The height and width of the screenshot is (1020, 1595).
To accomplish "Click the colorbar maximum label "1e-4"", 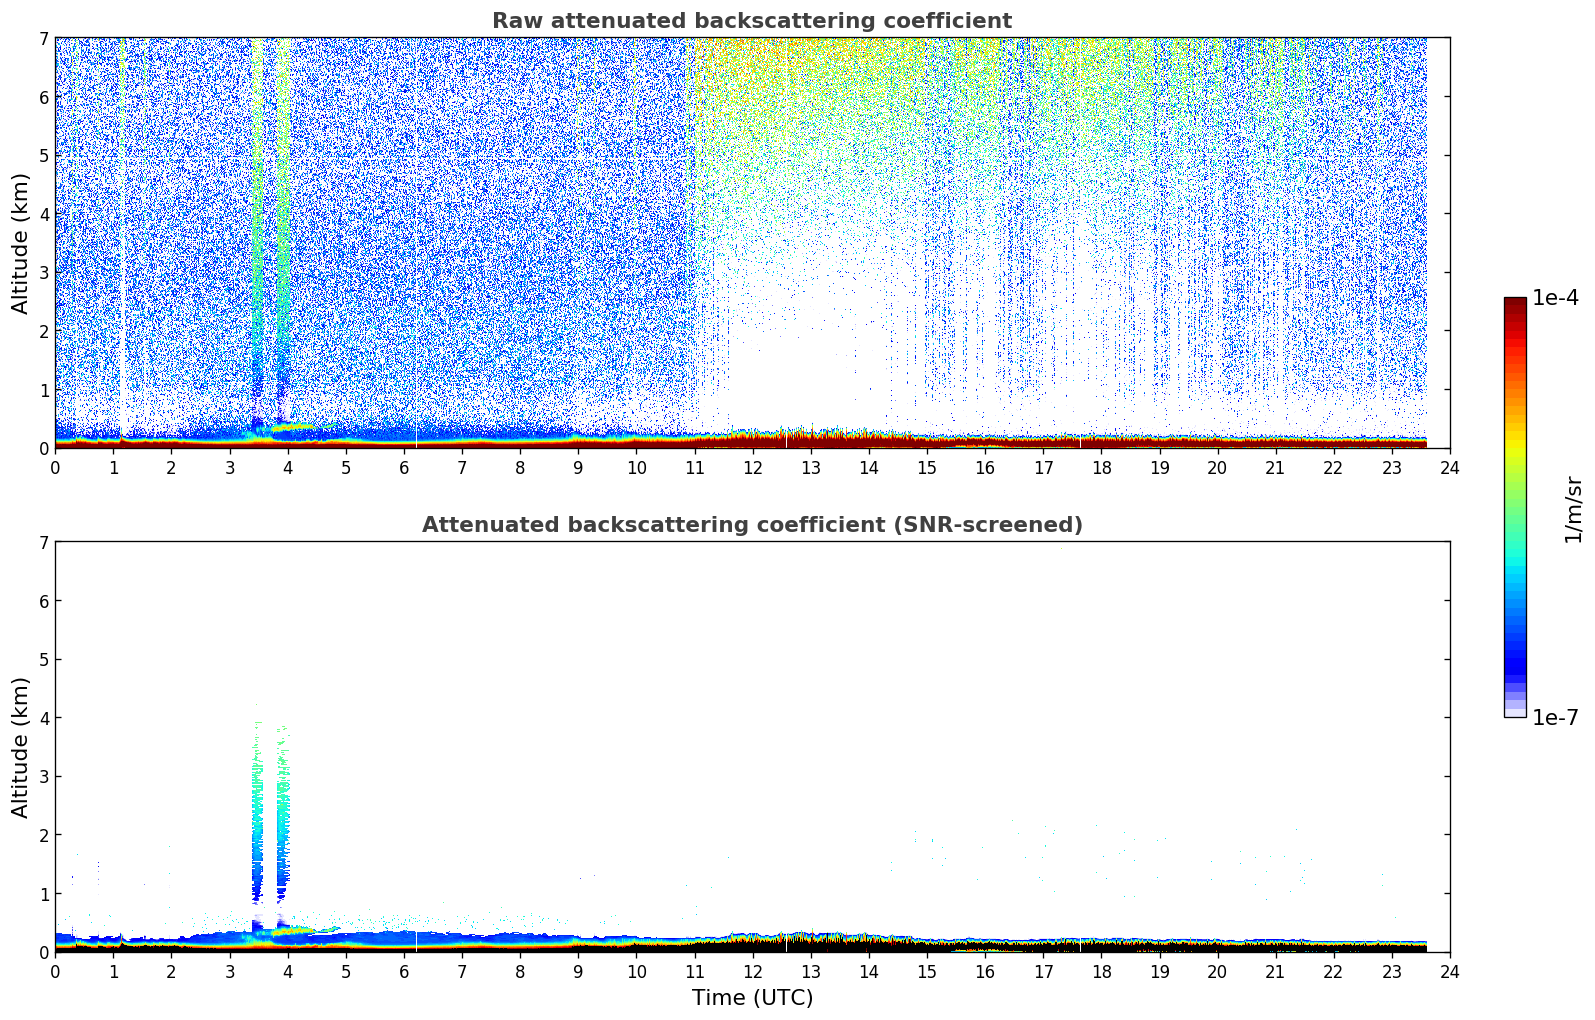I will [1555, 298].
